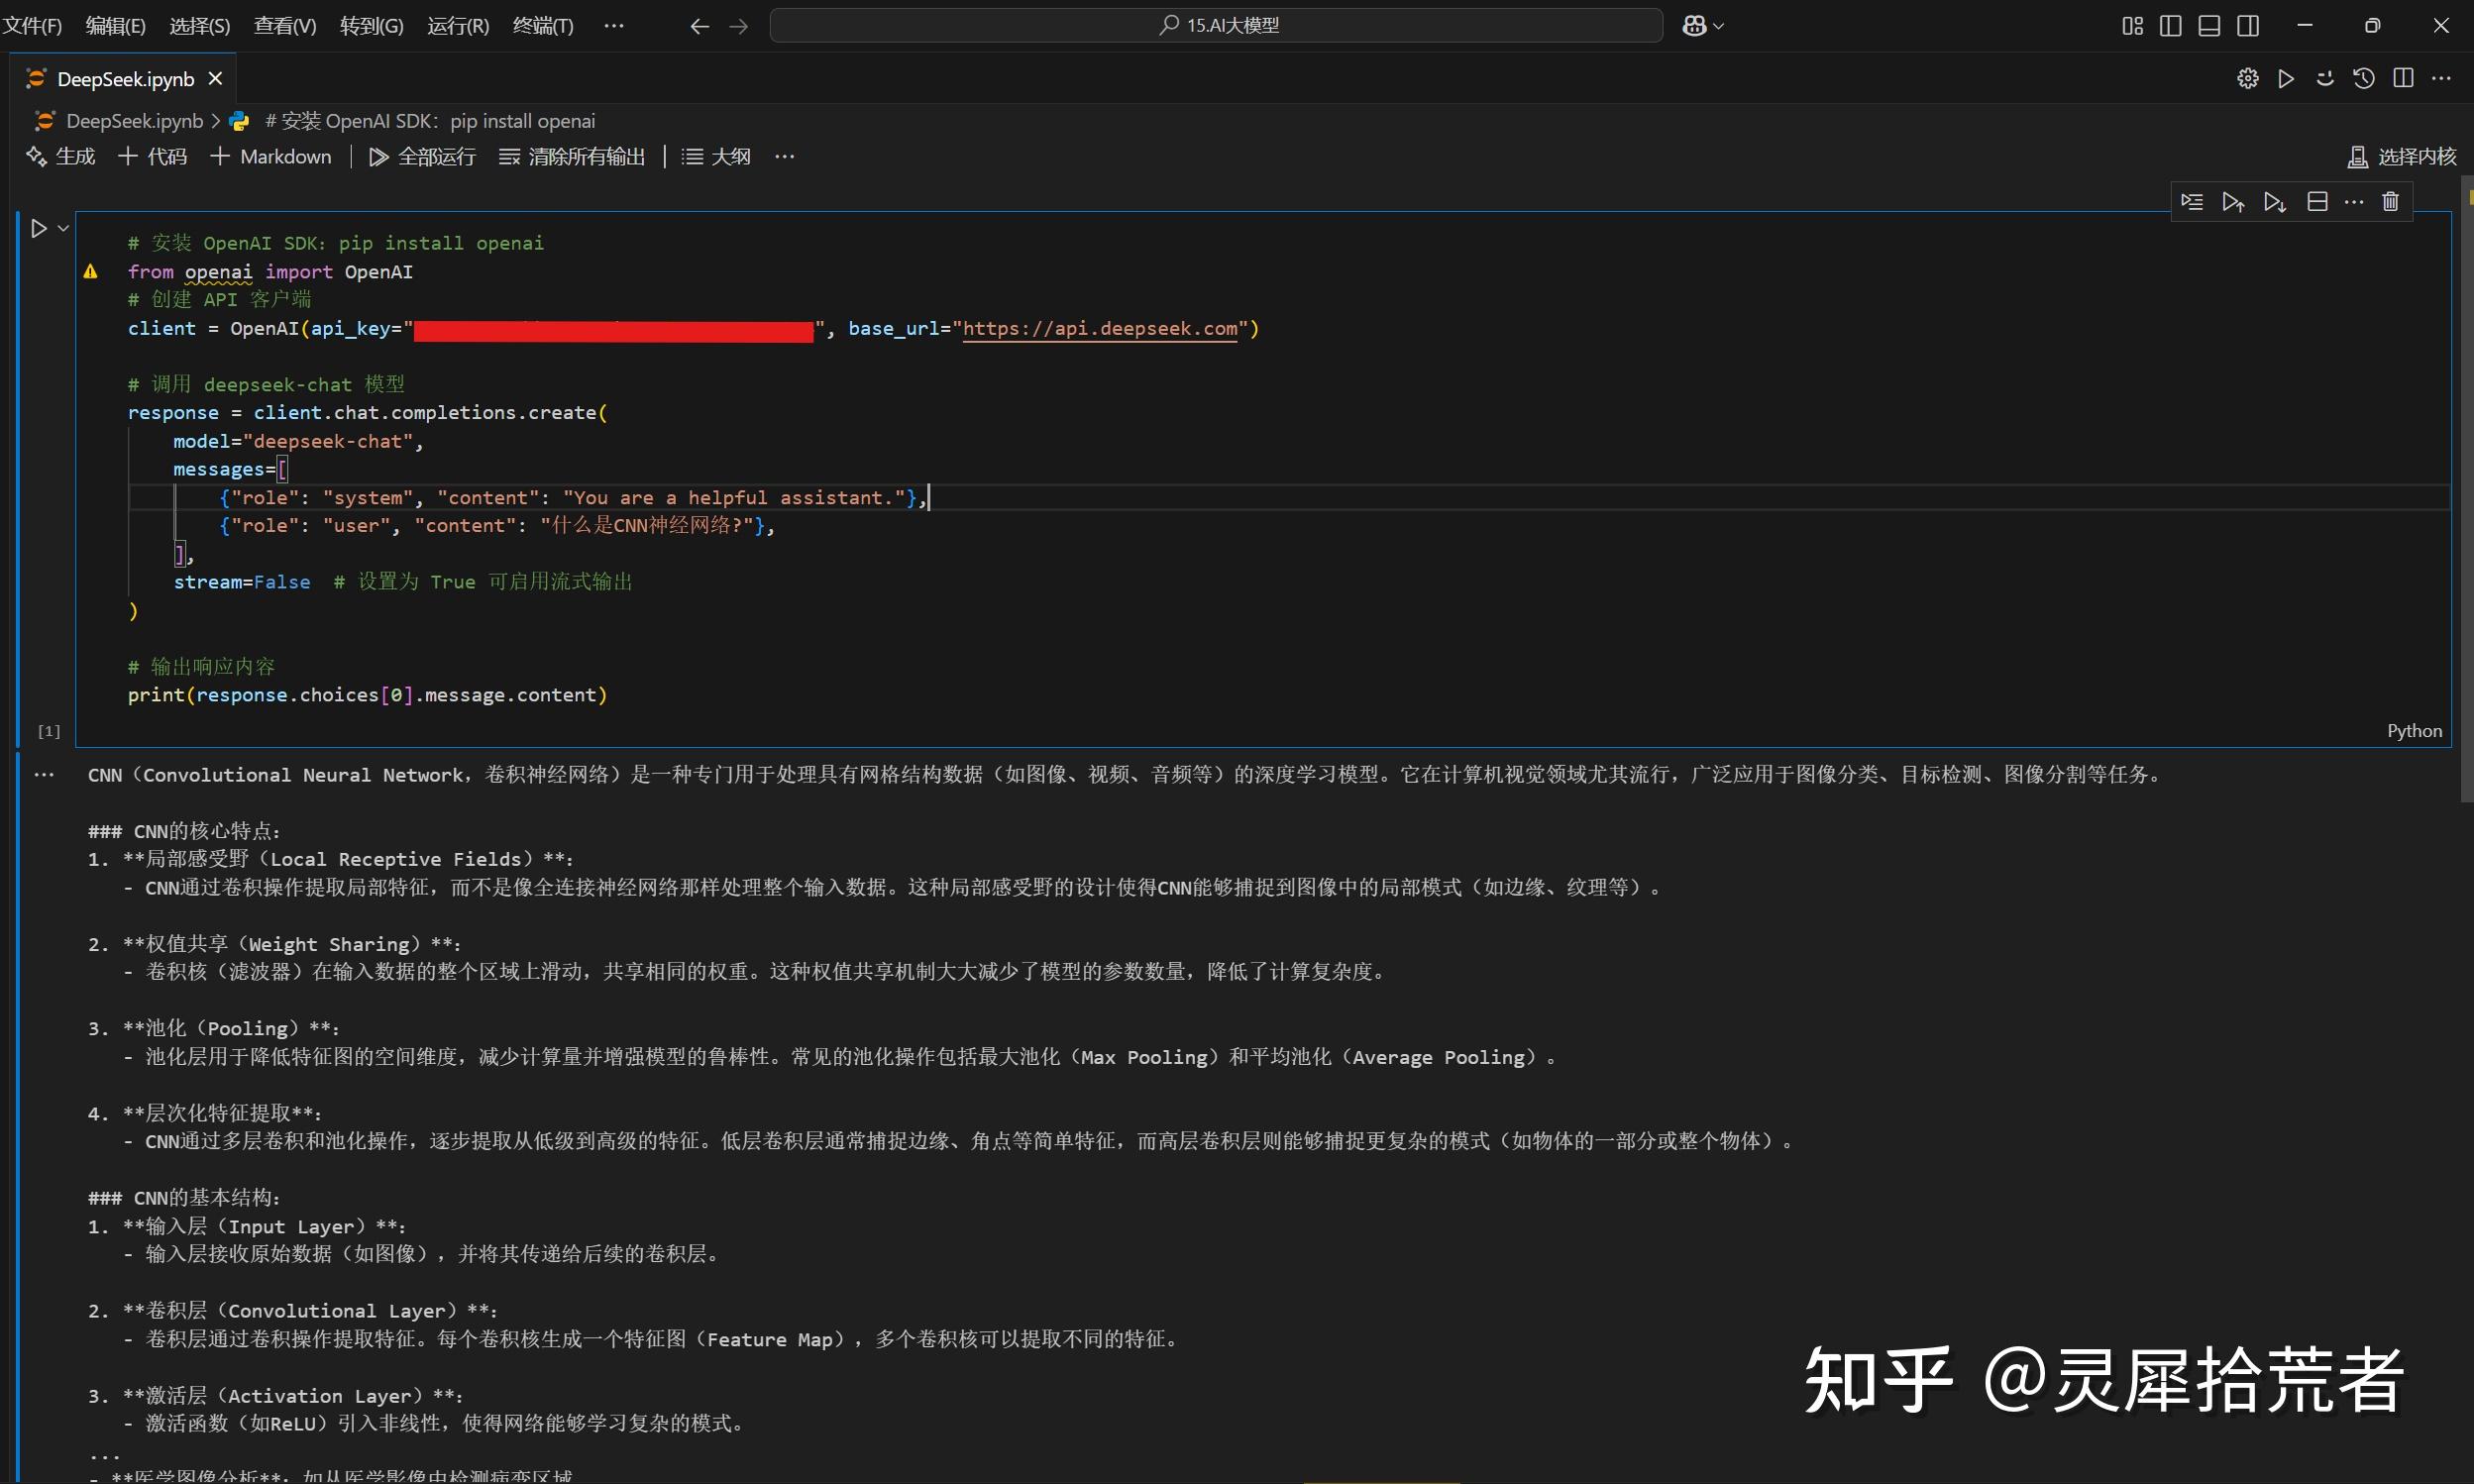Open the 选择内核 kernel picker
The image size is (2474, 1484).
coord(2400,156)
